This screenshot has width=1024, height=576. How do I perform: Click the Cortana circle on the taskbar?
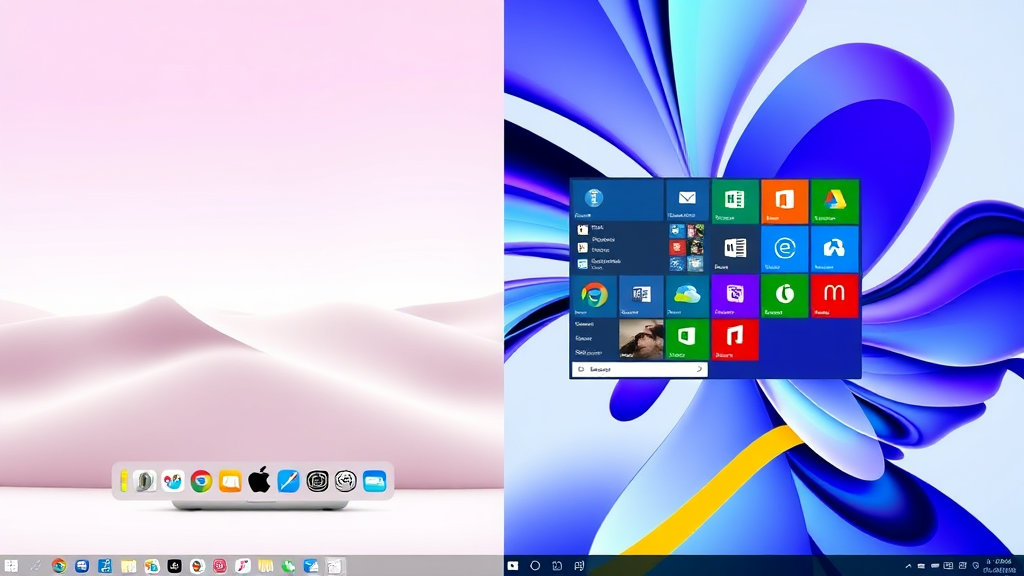click(x=535, y=566)
